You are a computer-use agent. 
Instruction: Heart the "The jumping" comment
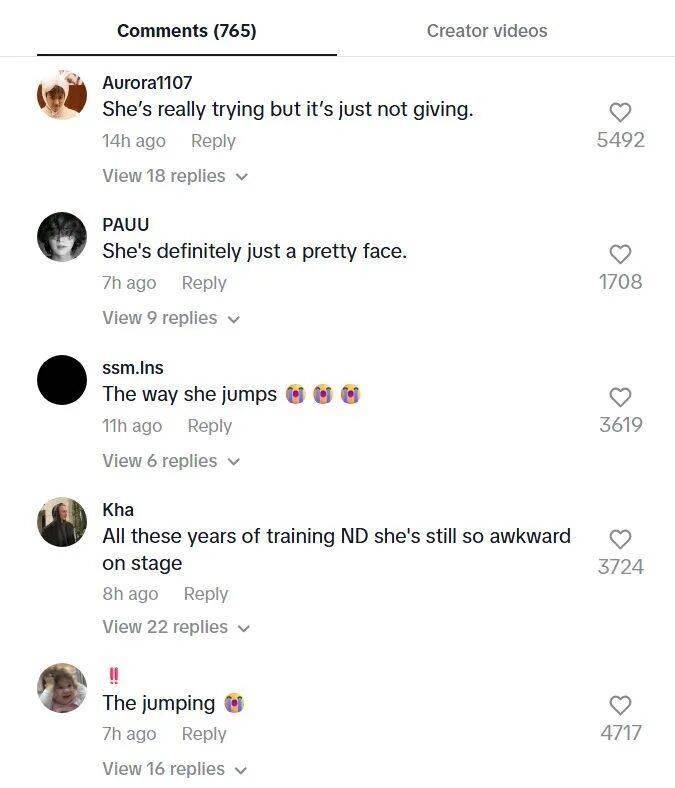click(x=620, y=706)
